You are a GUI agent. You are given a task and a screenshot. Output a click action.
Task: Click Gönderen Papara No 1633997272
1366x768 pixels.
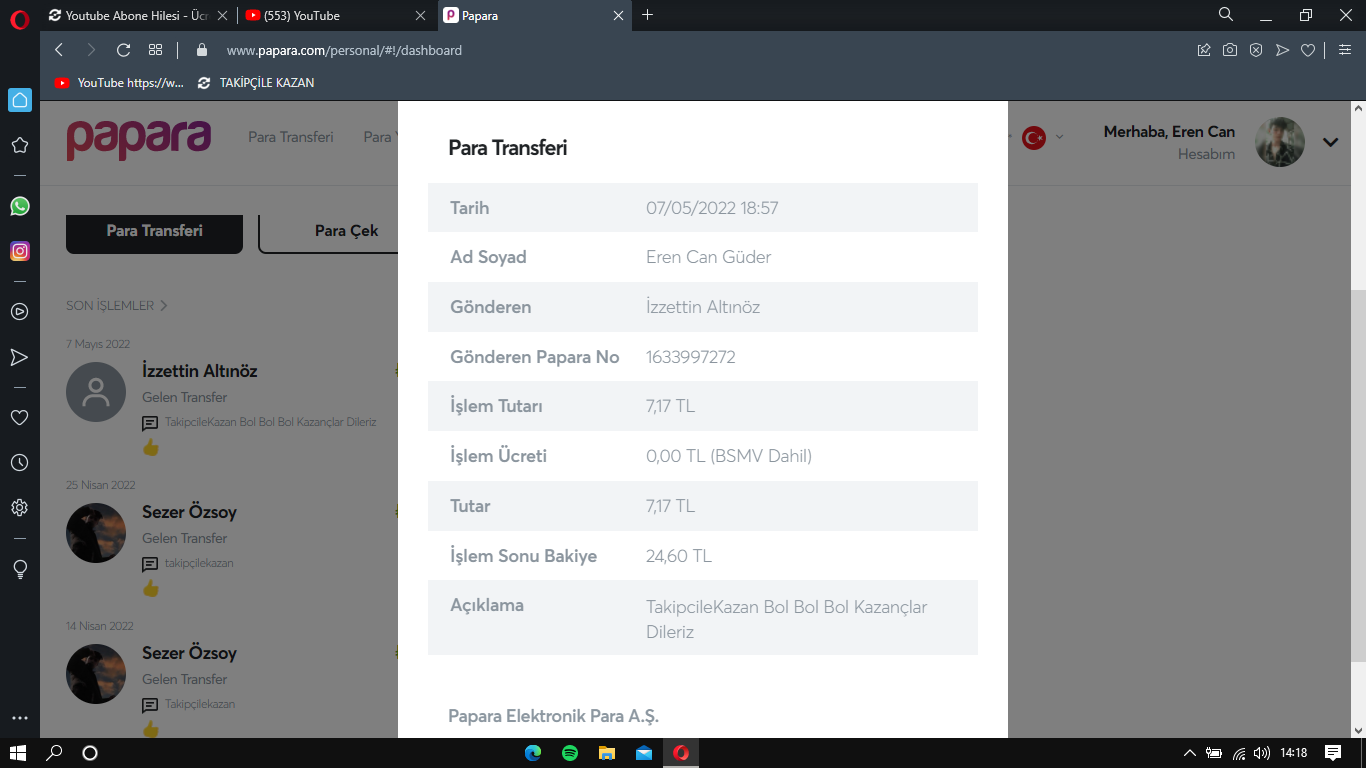click(691, 357)
